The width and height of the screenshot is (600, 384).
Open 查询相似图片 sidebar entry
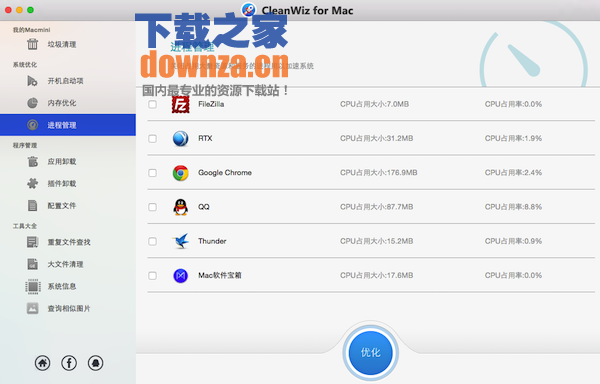click(68, 308)
